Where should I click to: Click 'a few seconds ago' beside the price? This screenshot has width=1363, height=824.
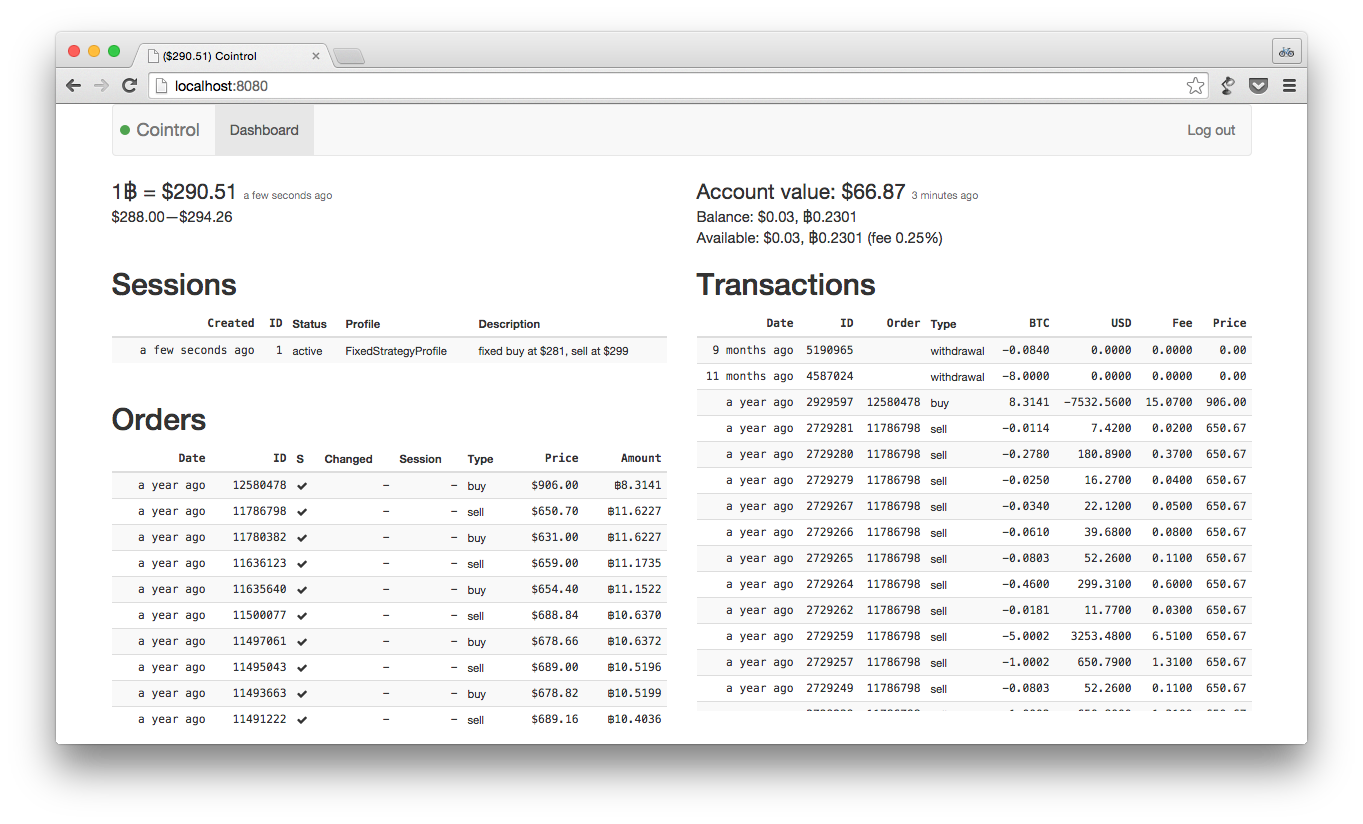click(x=288, y=196)
